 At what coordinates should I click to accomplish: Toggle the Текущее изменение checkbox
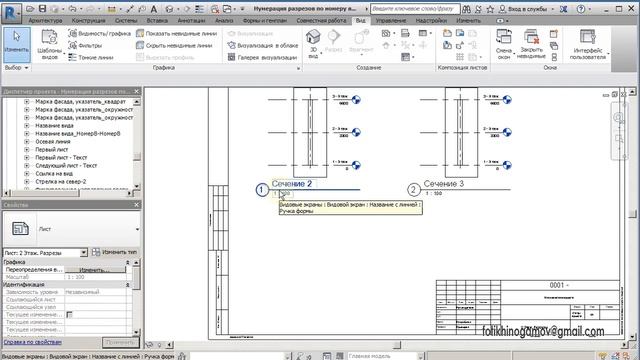point(69,315)
